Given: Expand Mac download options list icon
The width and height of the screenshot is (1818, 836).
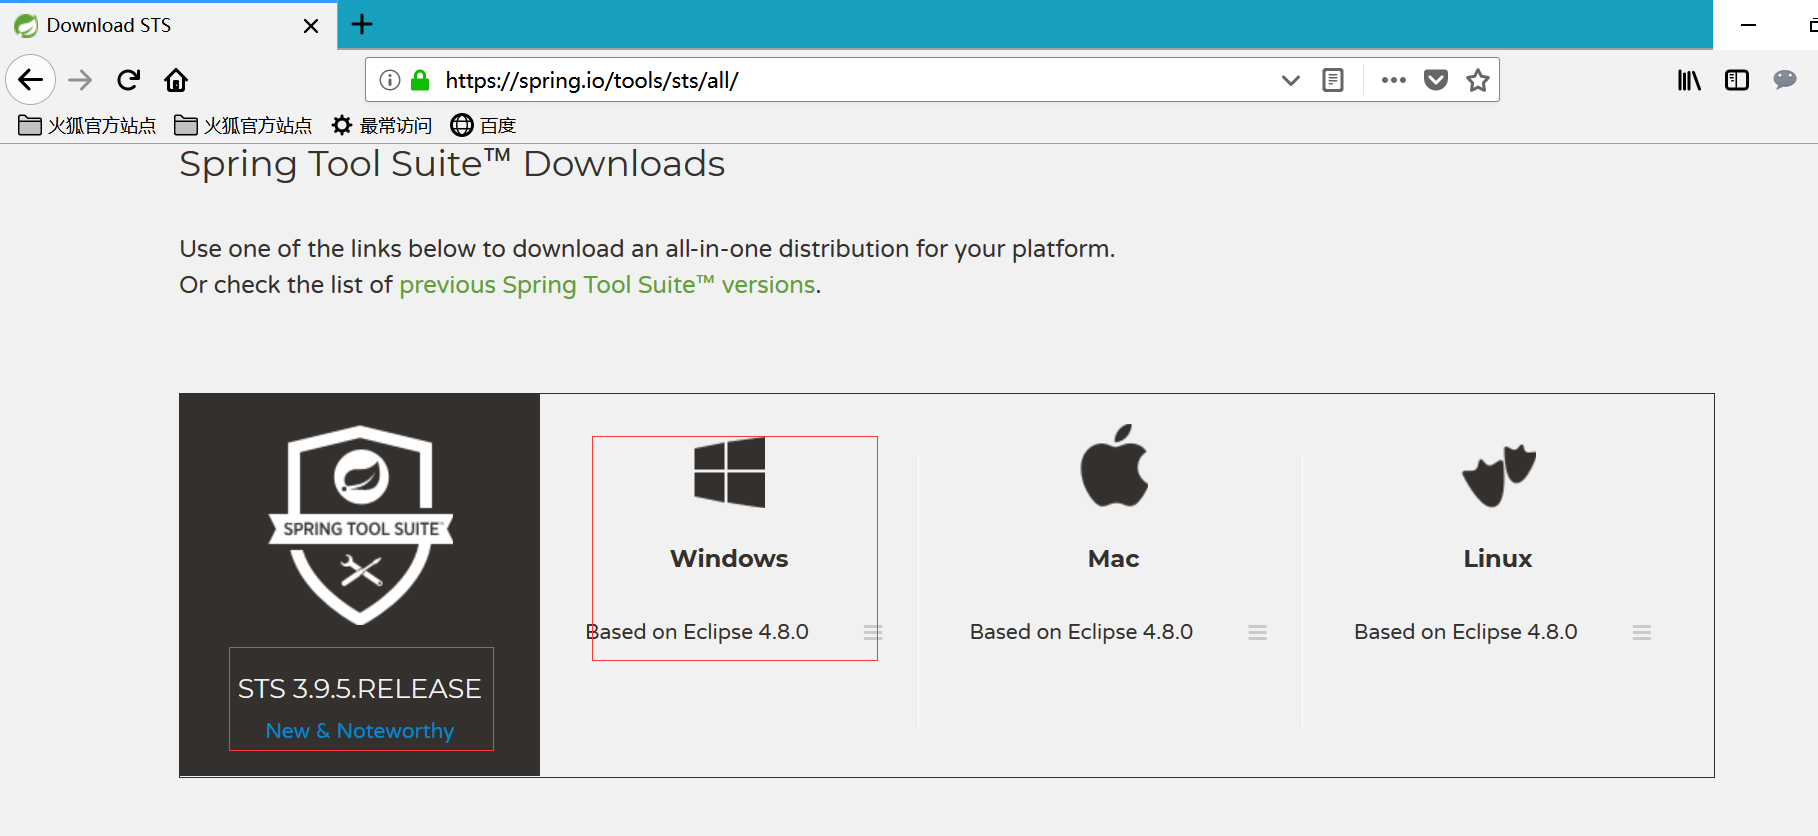Looking at the screenshot, I should pos(1257,632).
